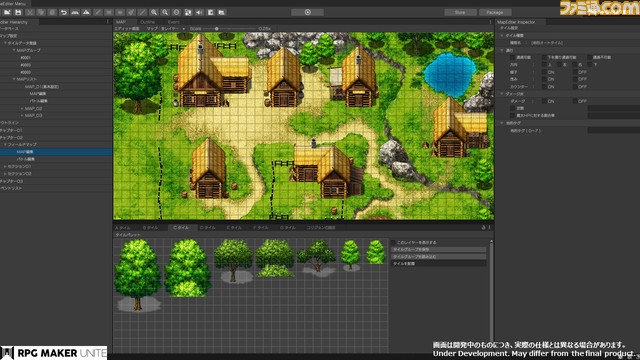Open the コリジョン設定 tab
The image size is (640, 360).
pyautogui.click(x=321, y=228)
